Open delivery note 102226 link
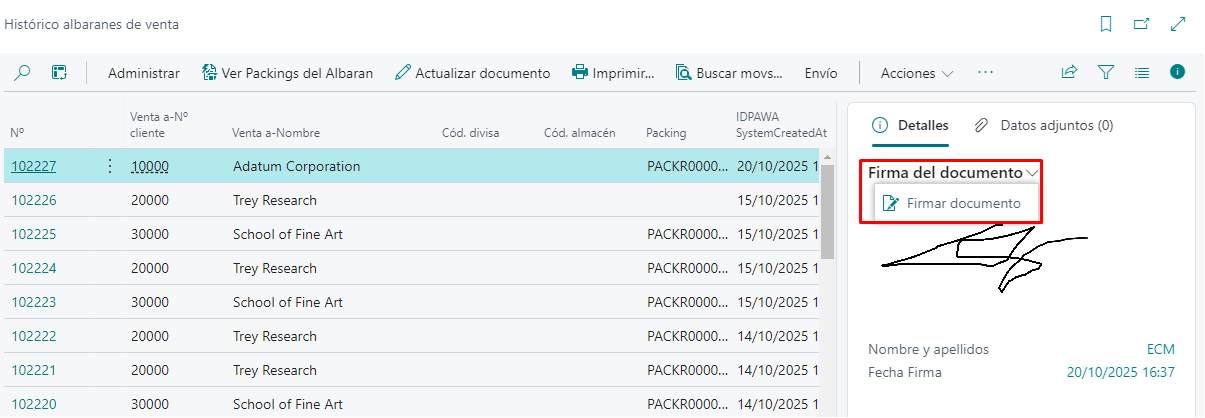Screen dimensions: 1205x418 (33, 200)
